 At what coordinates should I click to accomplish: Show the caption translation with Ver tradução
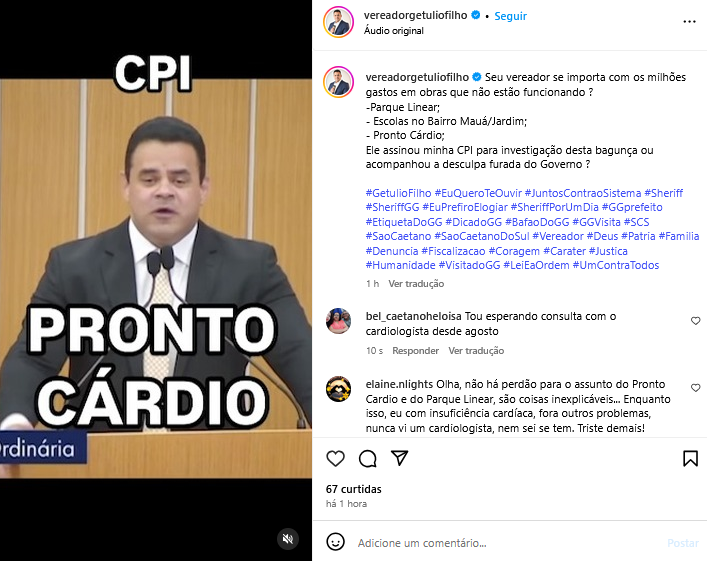click(x=416, y=284)
